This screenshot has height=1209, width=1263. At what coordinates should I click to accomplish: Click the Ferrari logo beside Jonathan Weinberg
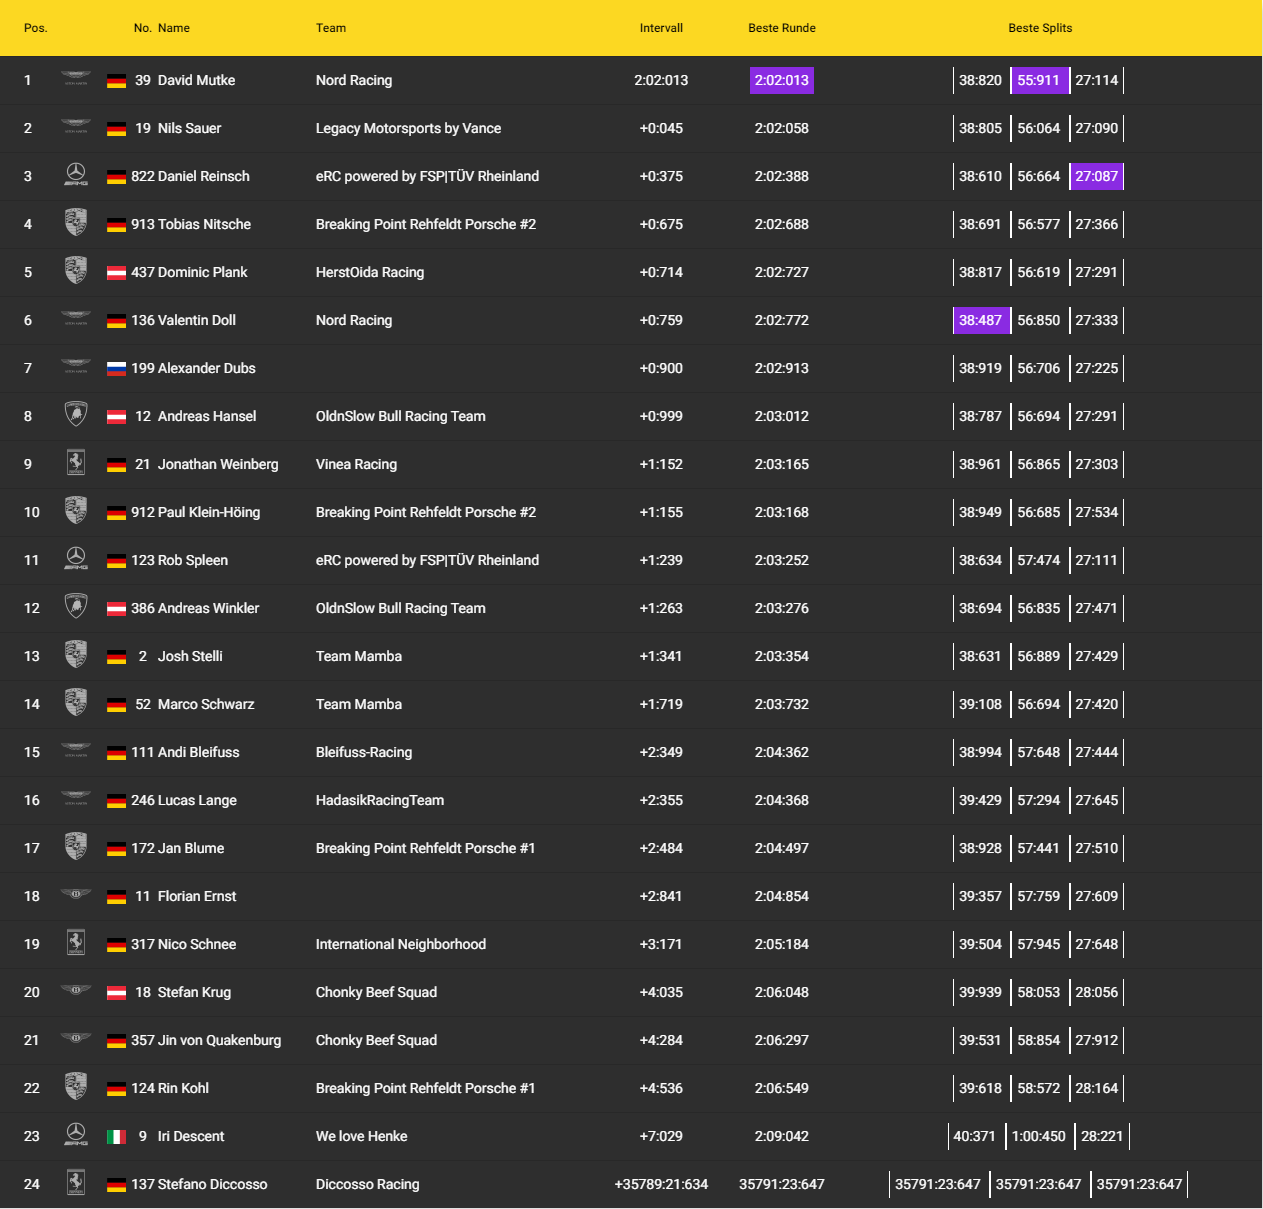pyautogui.click(x=76, y=463)
